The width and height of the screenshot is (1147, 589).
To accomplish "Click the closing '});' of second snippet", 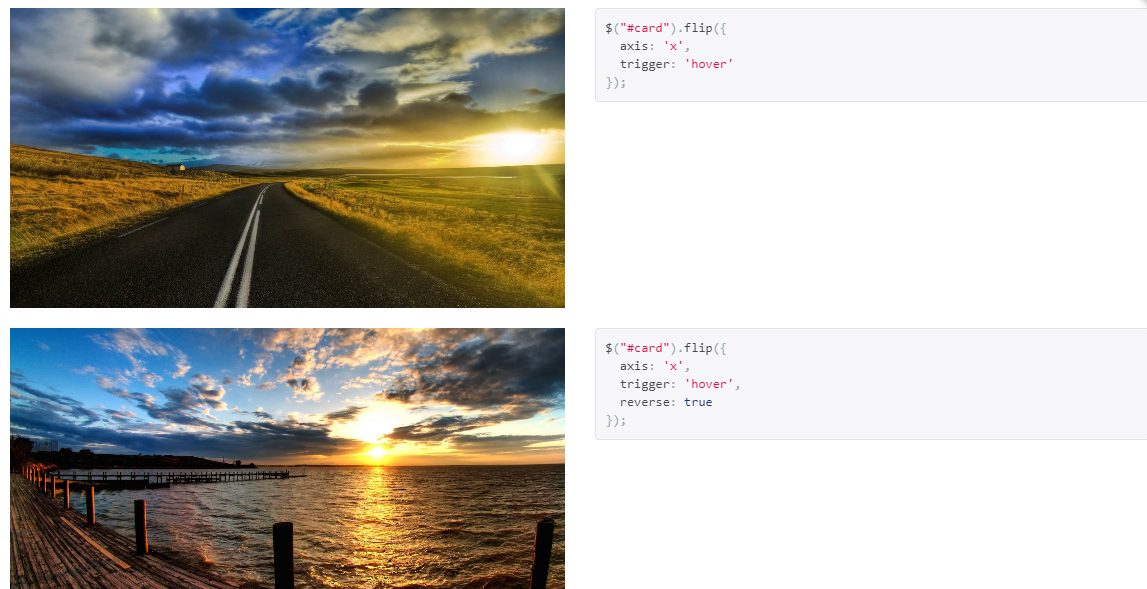I will pos(616,420).
